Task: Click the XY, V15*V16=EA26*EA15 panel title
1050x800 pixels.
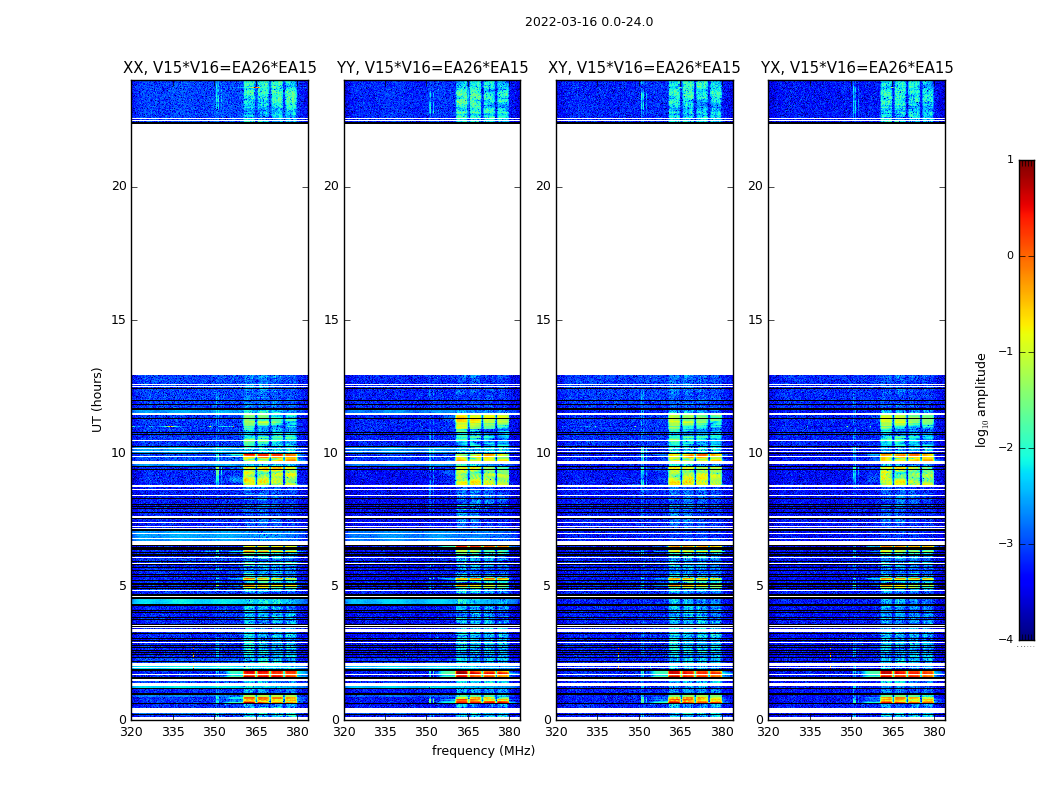Action: [x=644, y=68]
